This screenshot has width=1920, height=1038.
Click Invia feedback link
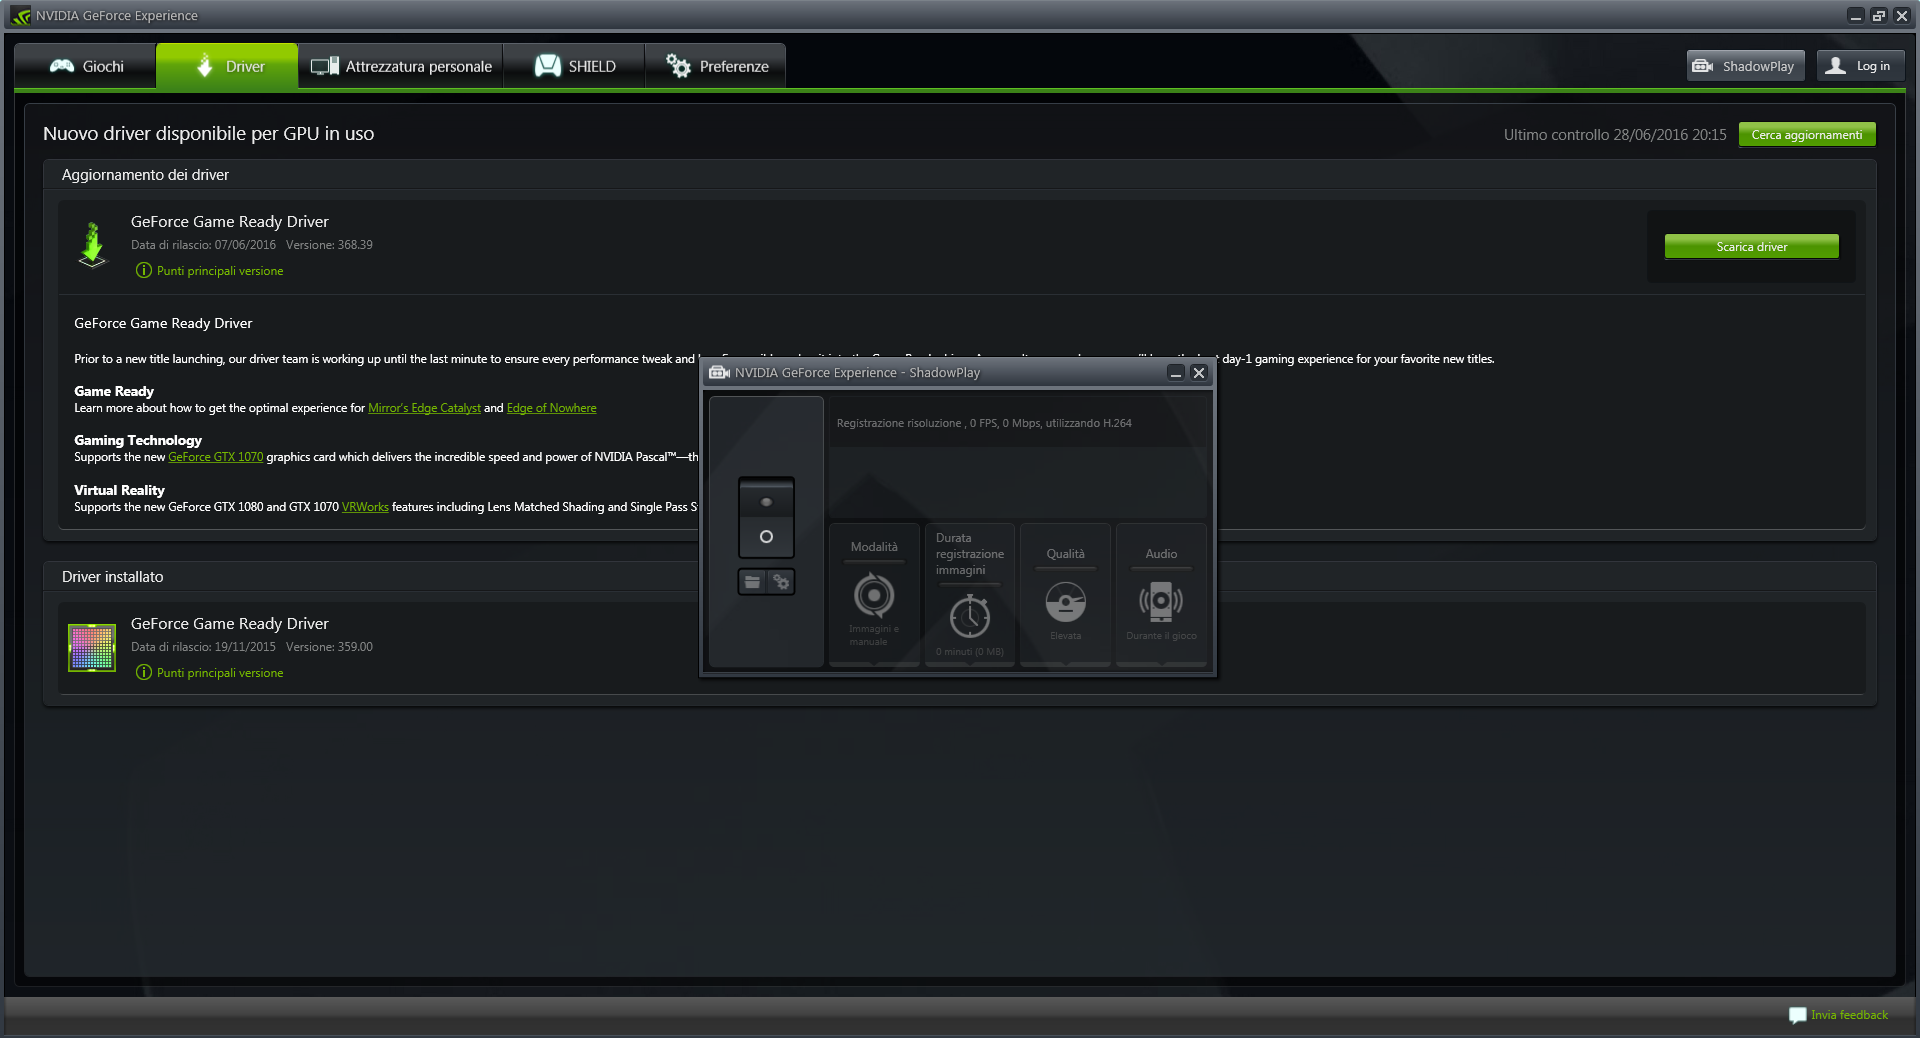(1849, 1015)
